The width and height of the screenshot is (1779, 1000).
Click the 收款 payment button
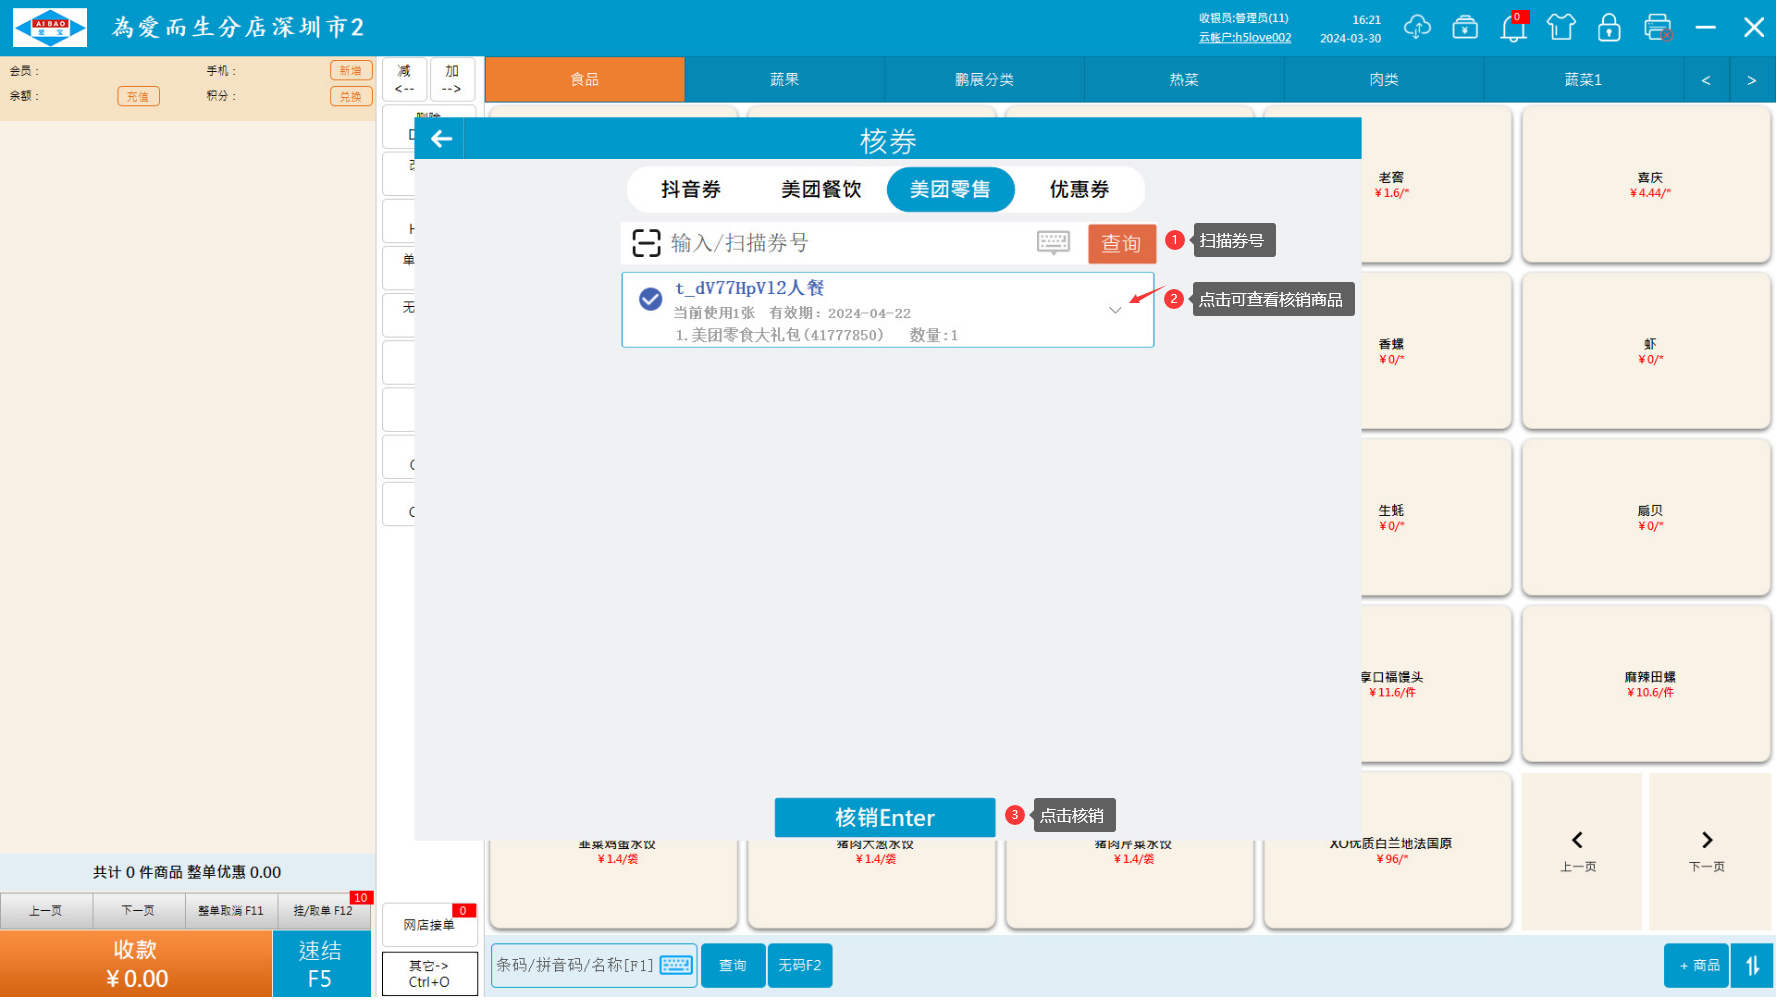pos(136,964)
